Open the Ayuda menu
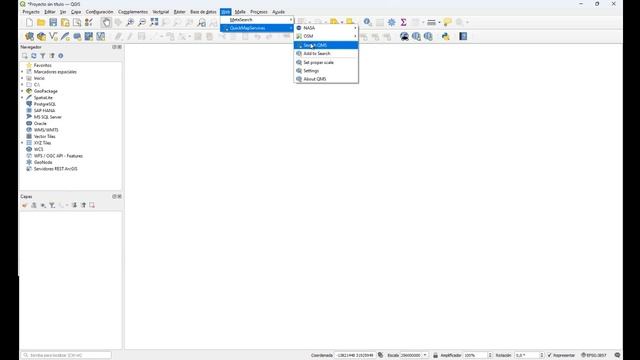The width and height of the screenshot is (640, 360). coord(278,12)
